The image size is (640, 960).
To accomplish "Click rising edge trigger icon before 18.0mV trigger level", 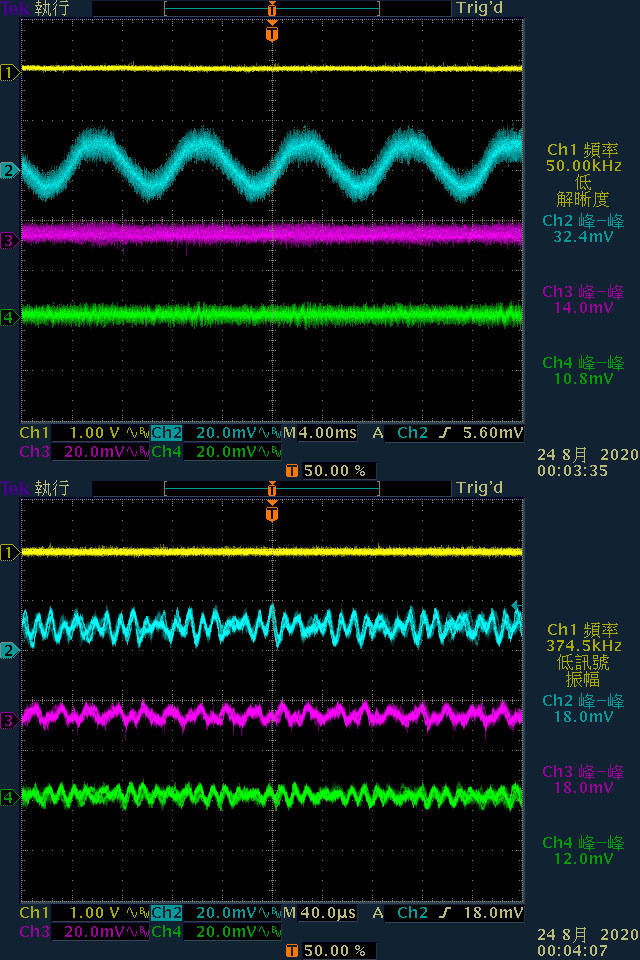I will (x=445, y=913).
